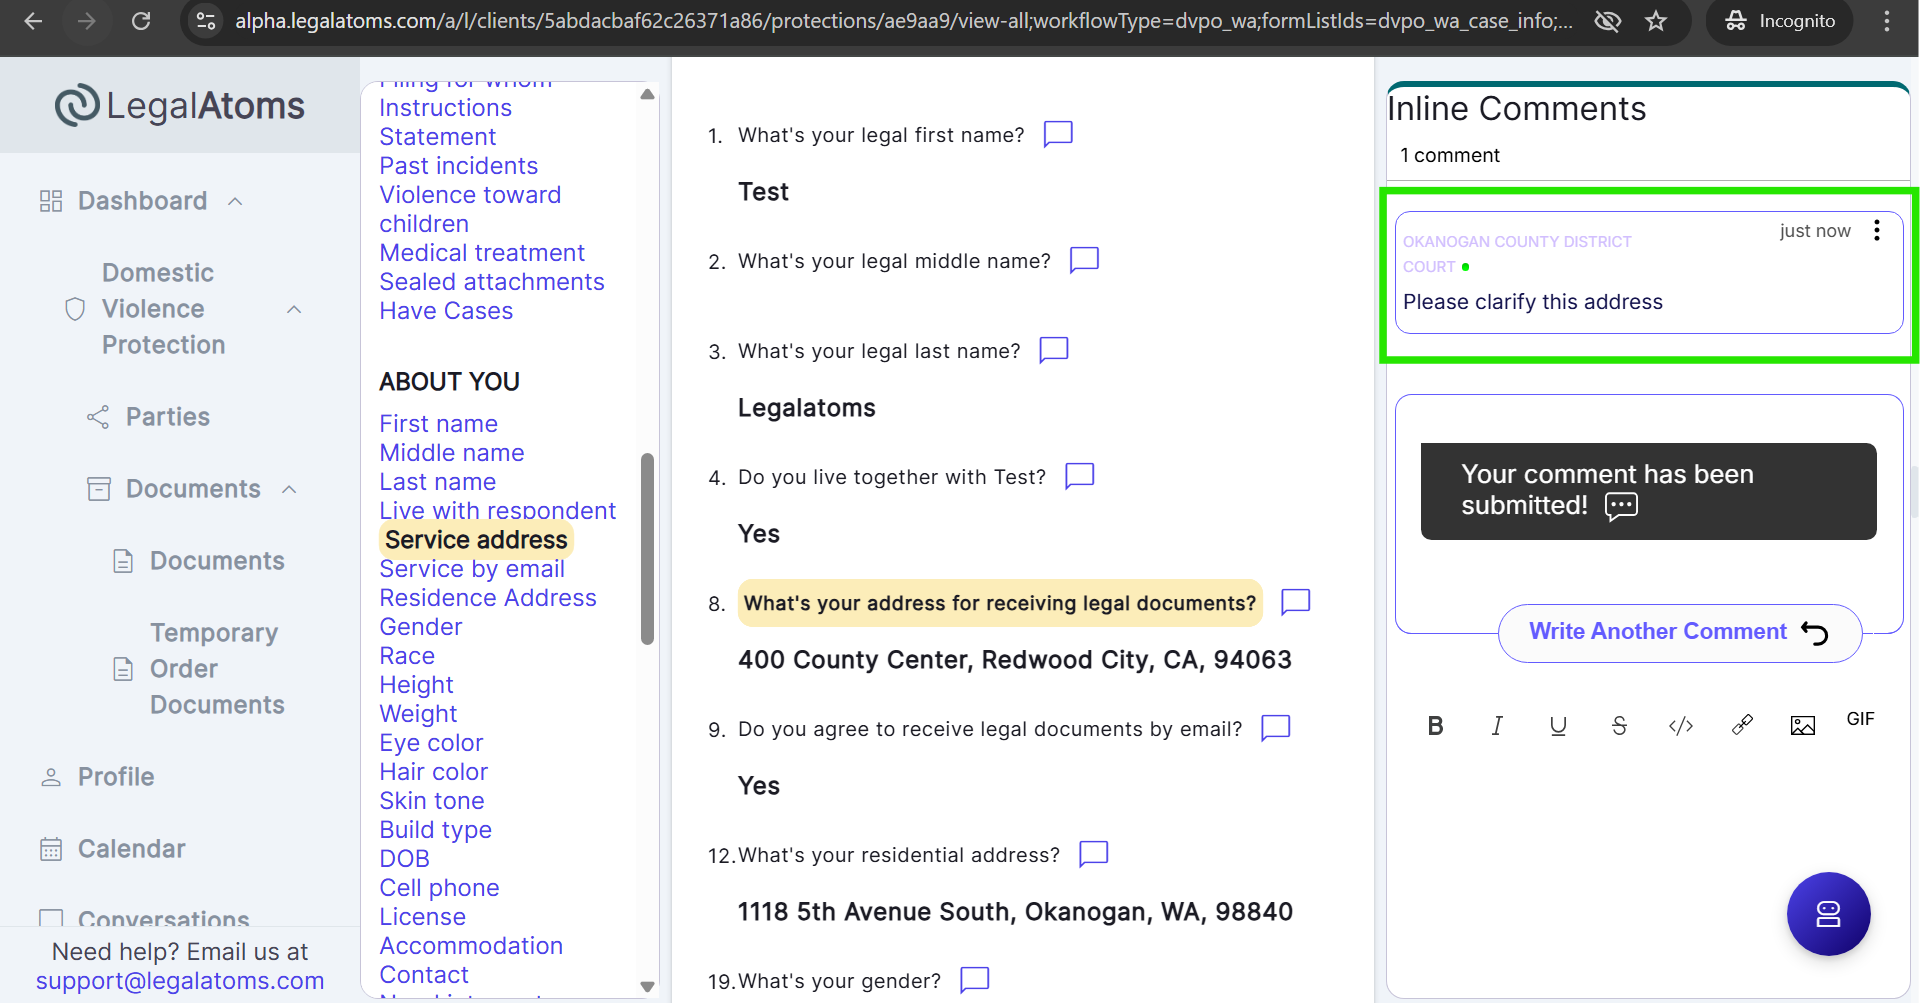Viewport: 1920px width, 1003px height.
Task: Open Parties in the sidebar
Action: 167,417
